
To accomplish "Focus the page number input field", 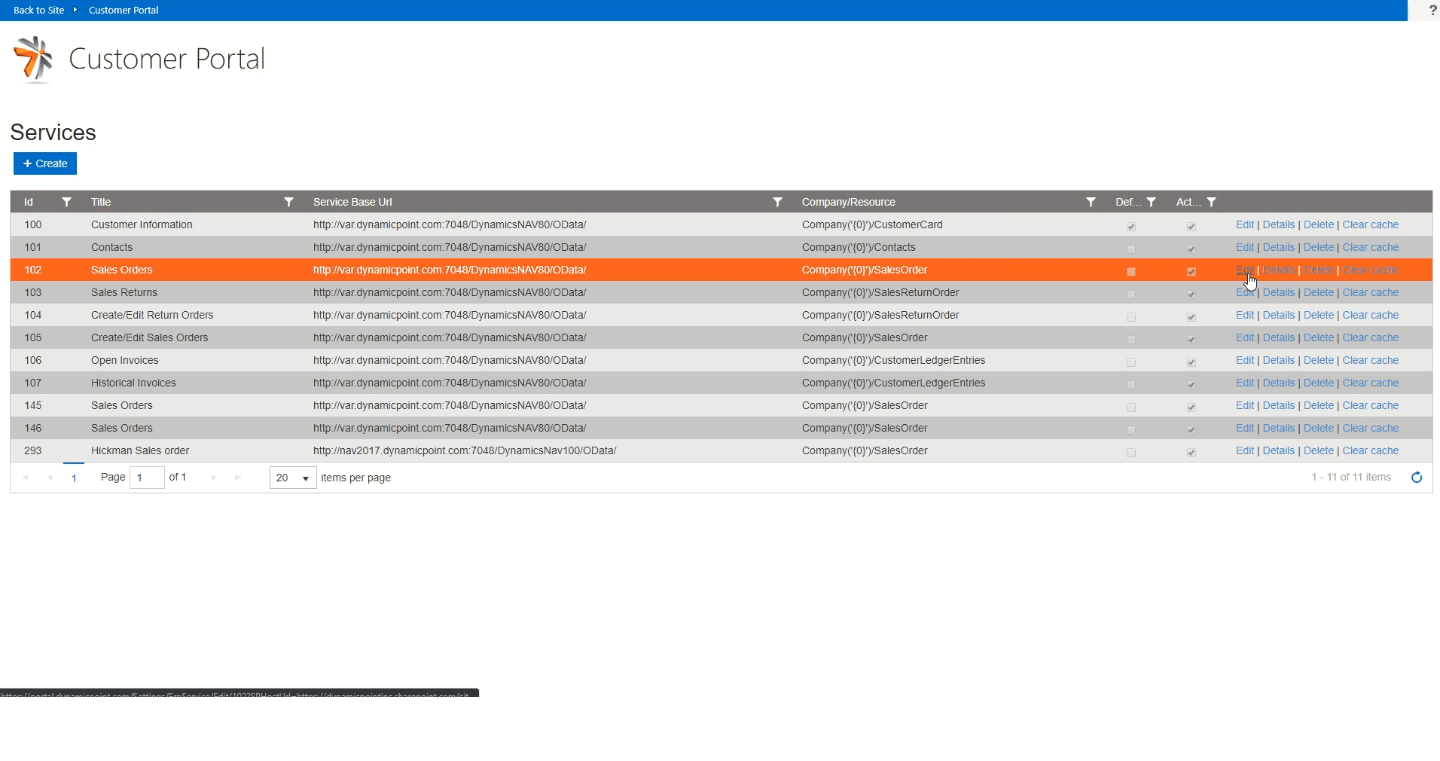I will tap(147, 478).
